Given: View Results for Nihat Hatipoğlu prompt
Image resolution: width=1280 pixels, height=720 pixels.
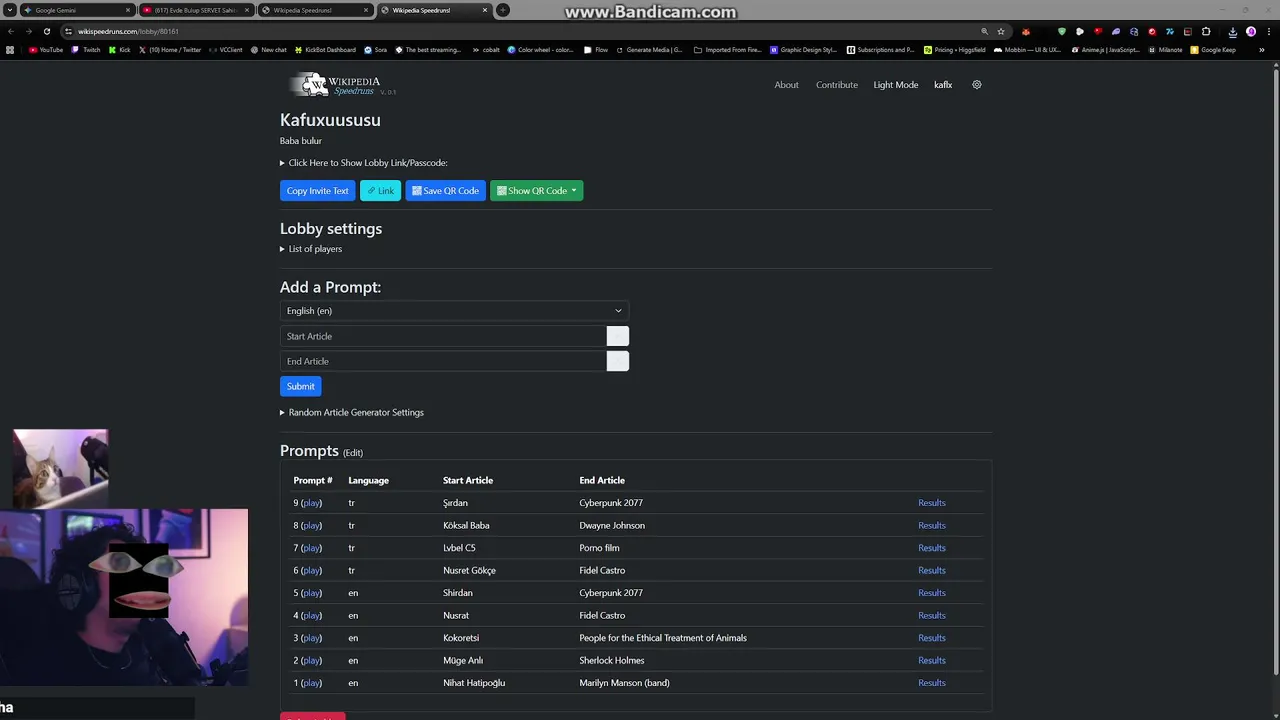Looking at the screenshot, I should click(x=932, y=683).
